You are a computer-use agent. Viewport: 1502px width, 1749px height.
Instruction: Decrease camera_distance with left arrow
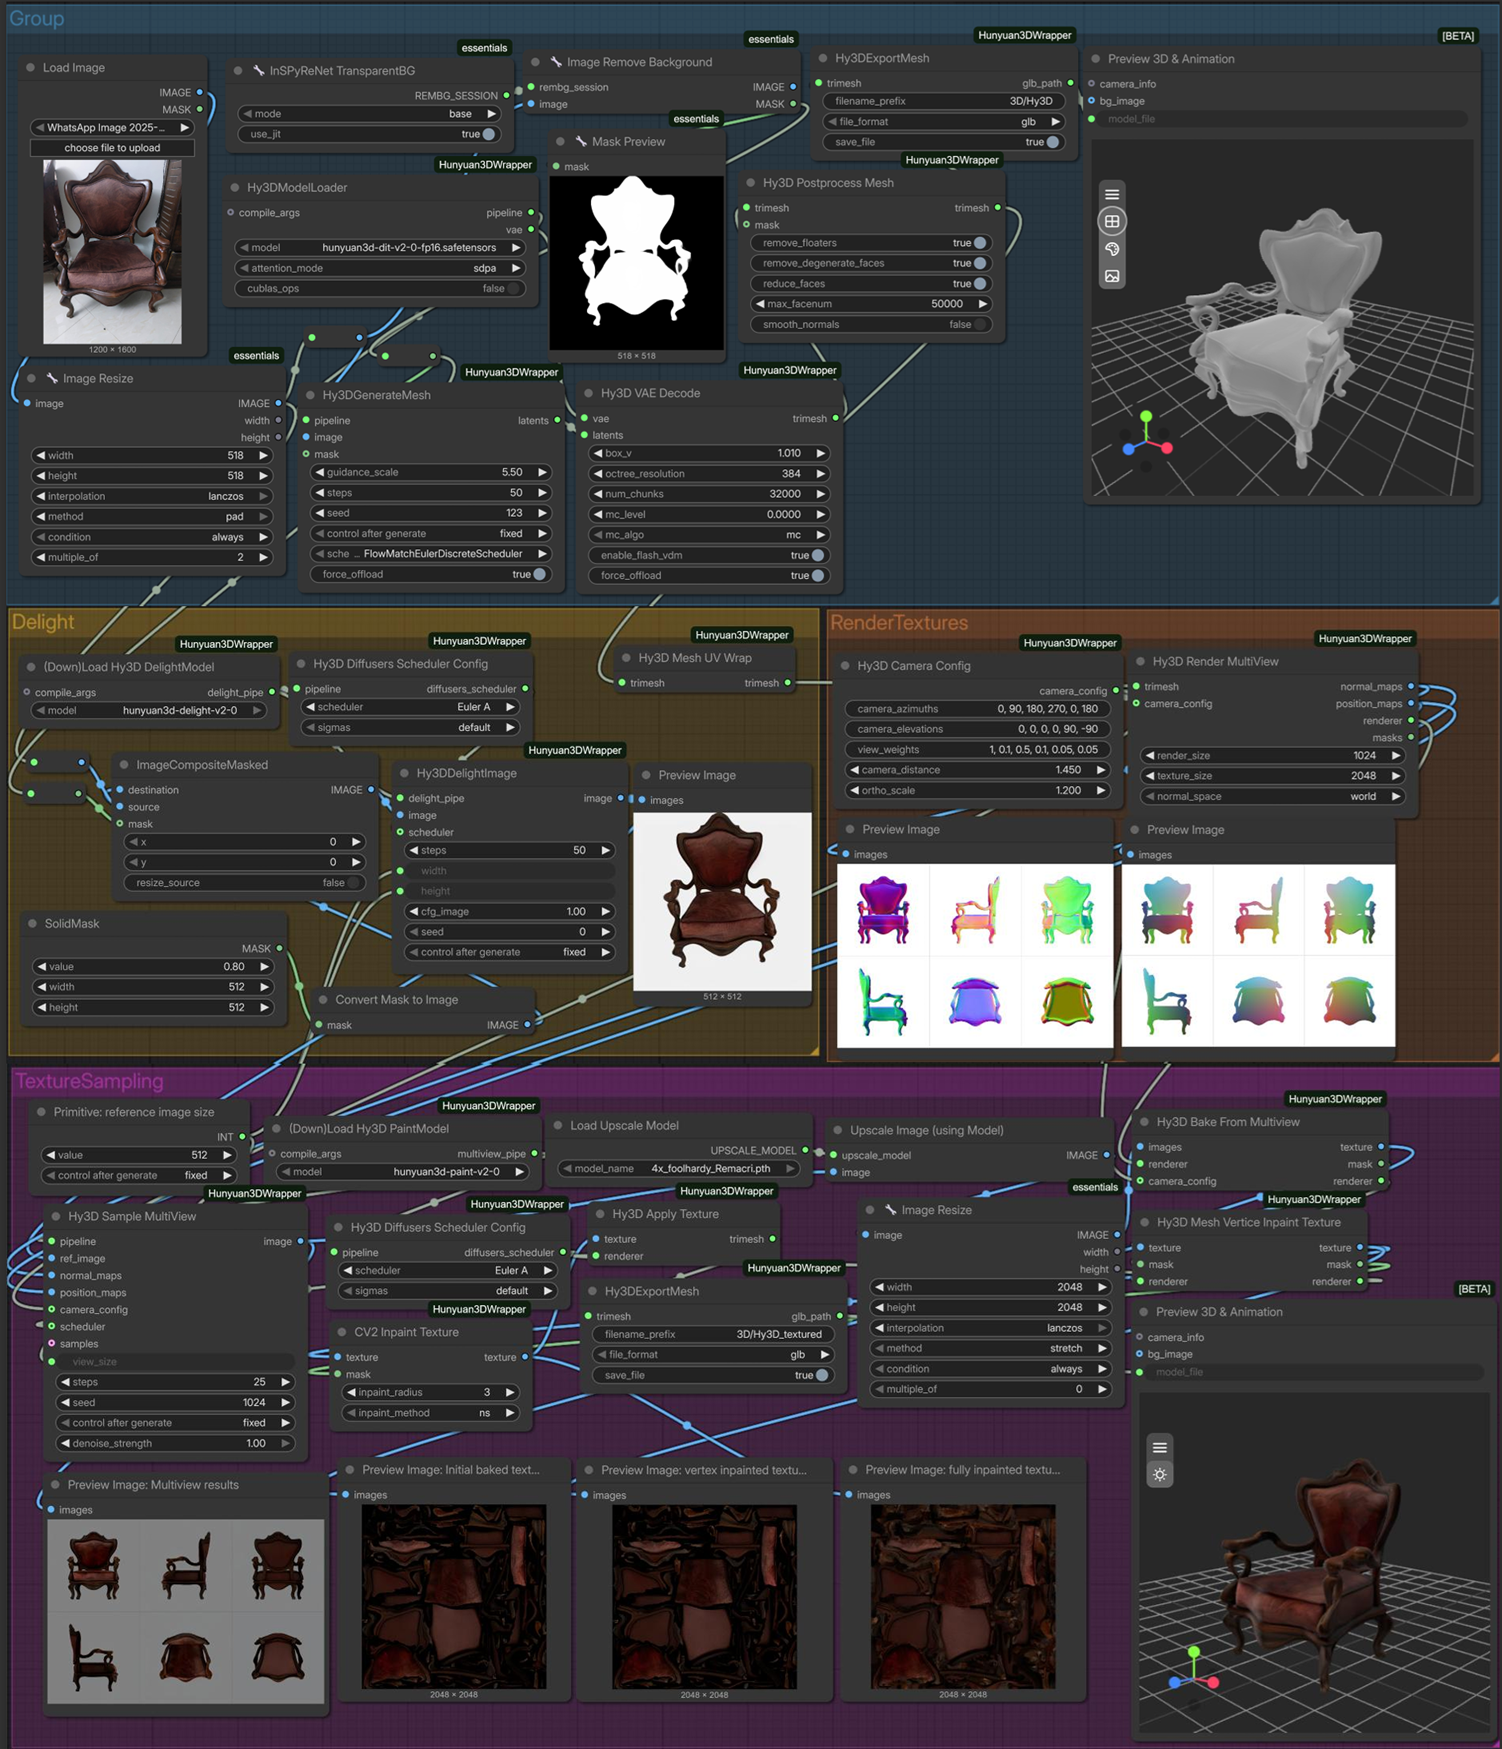pos(854,770)
